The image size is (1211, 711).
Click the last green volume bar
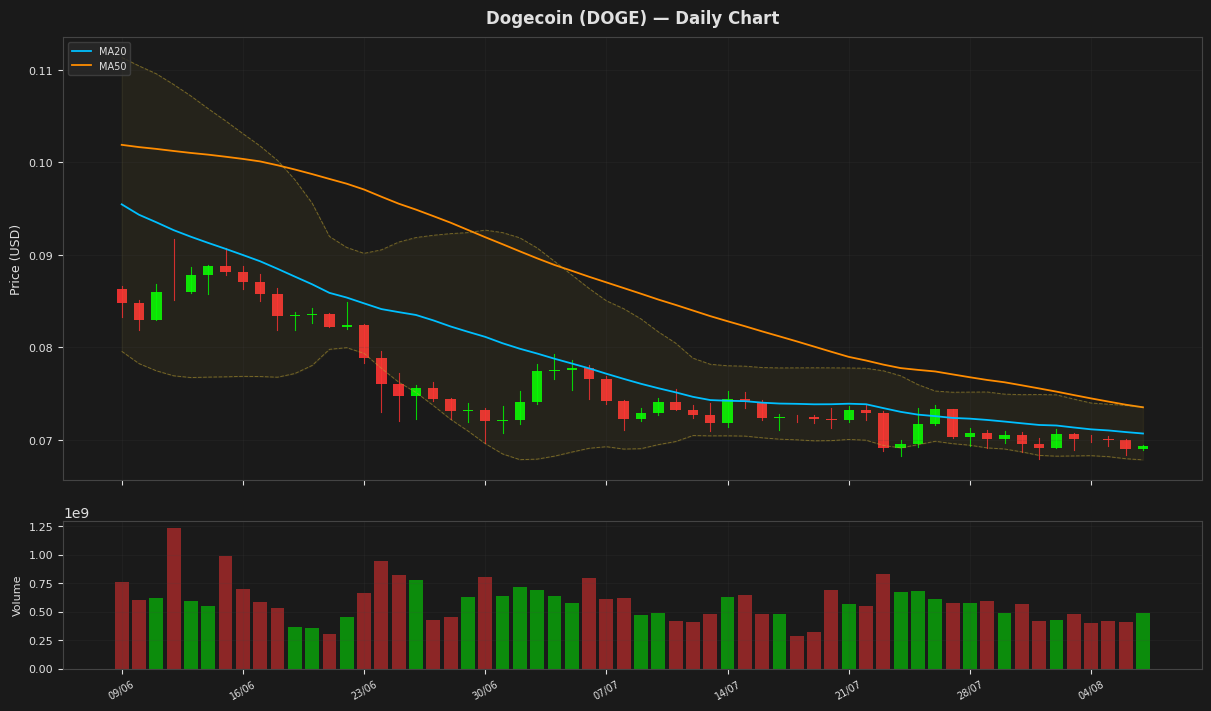coord(1143,641)
